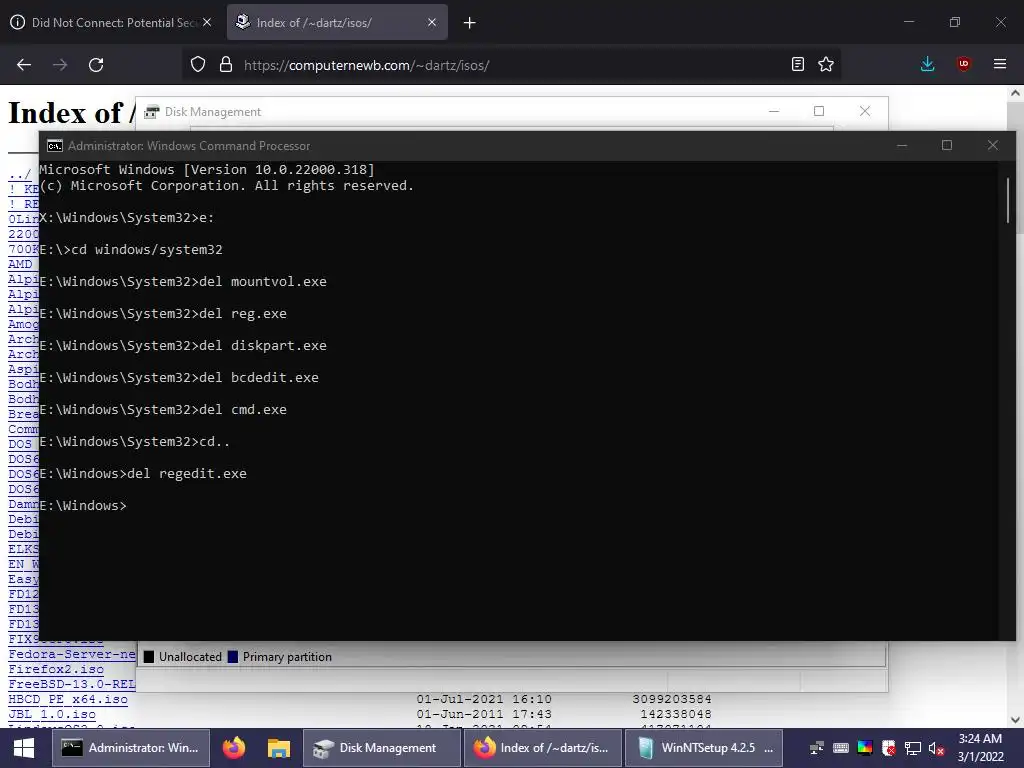This screenshot has width=1024, height=768.
Task: Click the Firefox page scroll-up arrow
Action: [x=1015, y=93]
